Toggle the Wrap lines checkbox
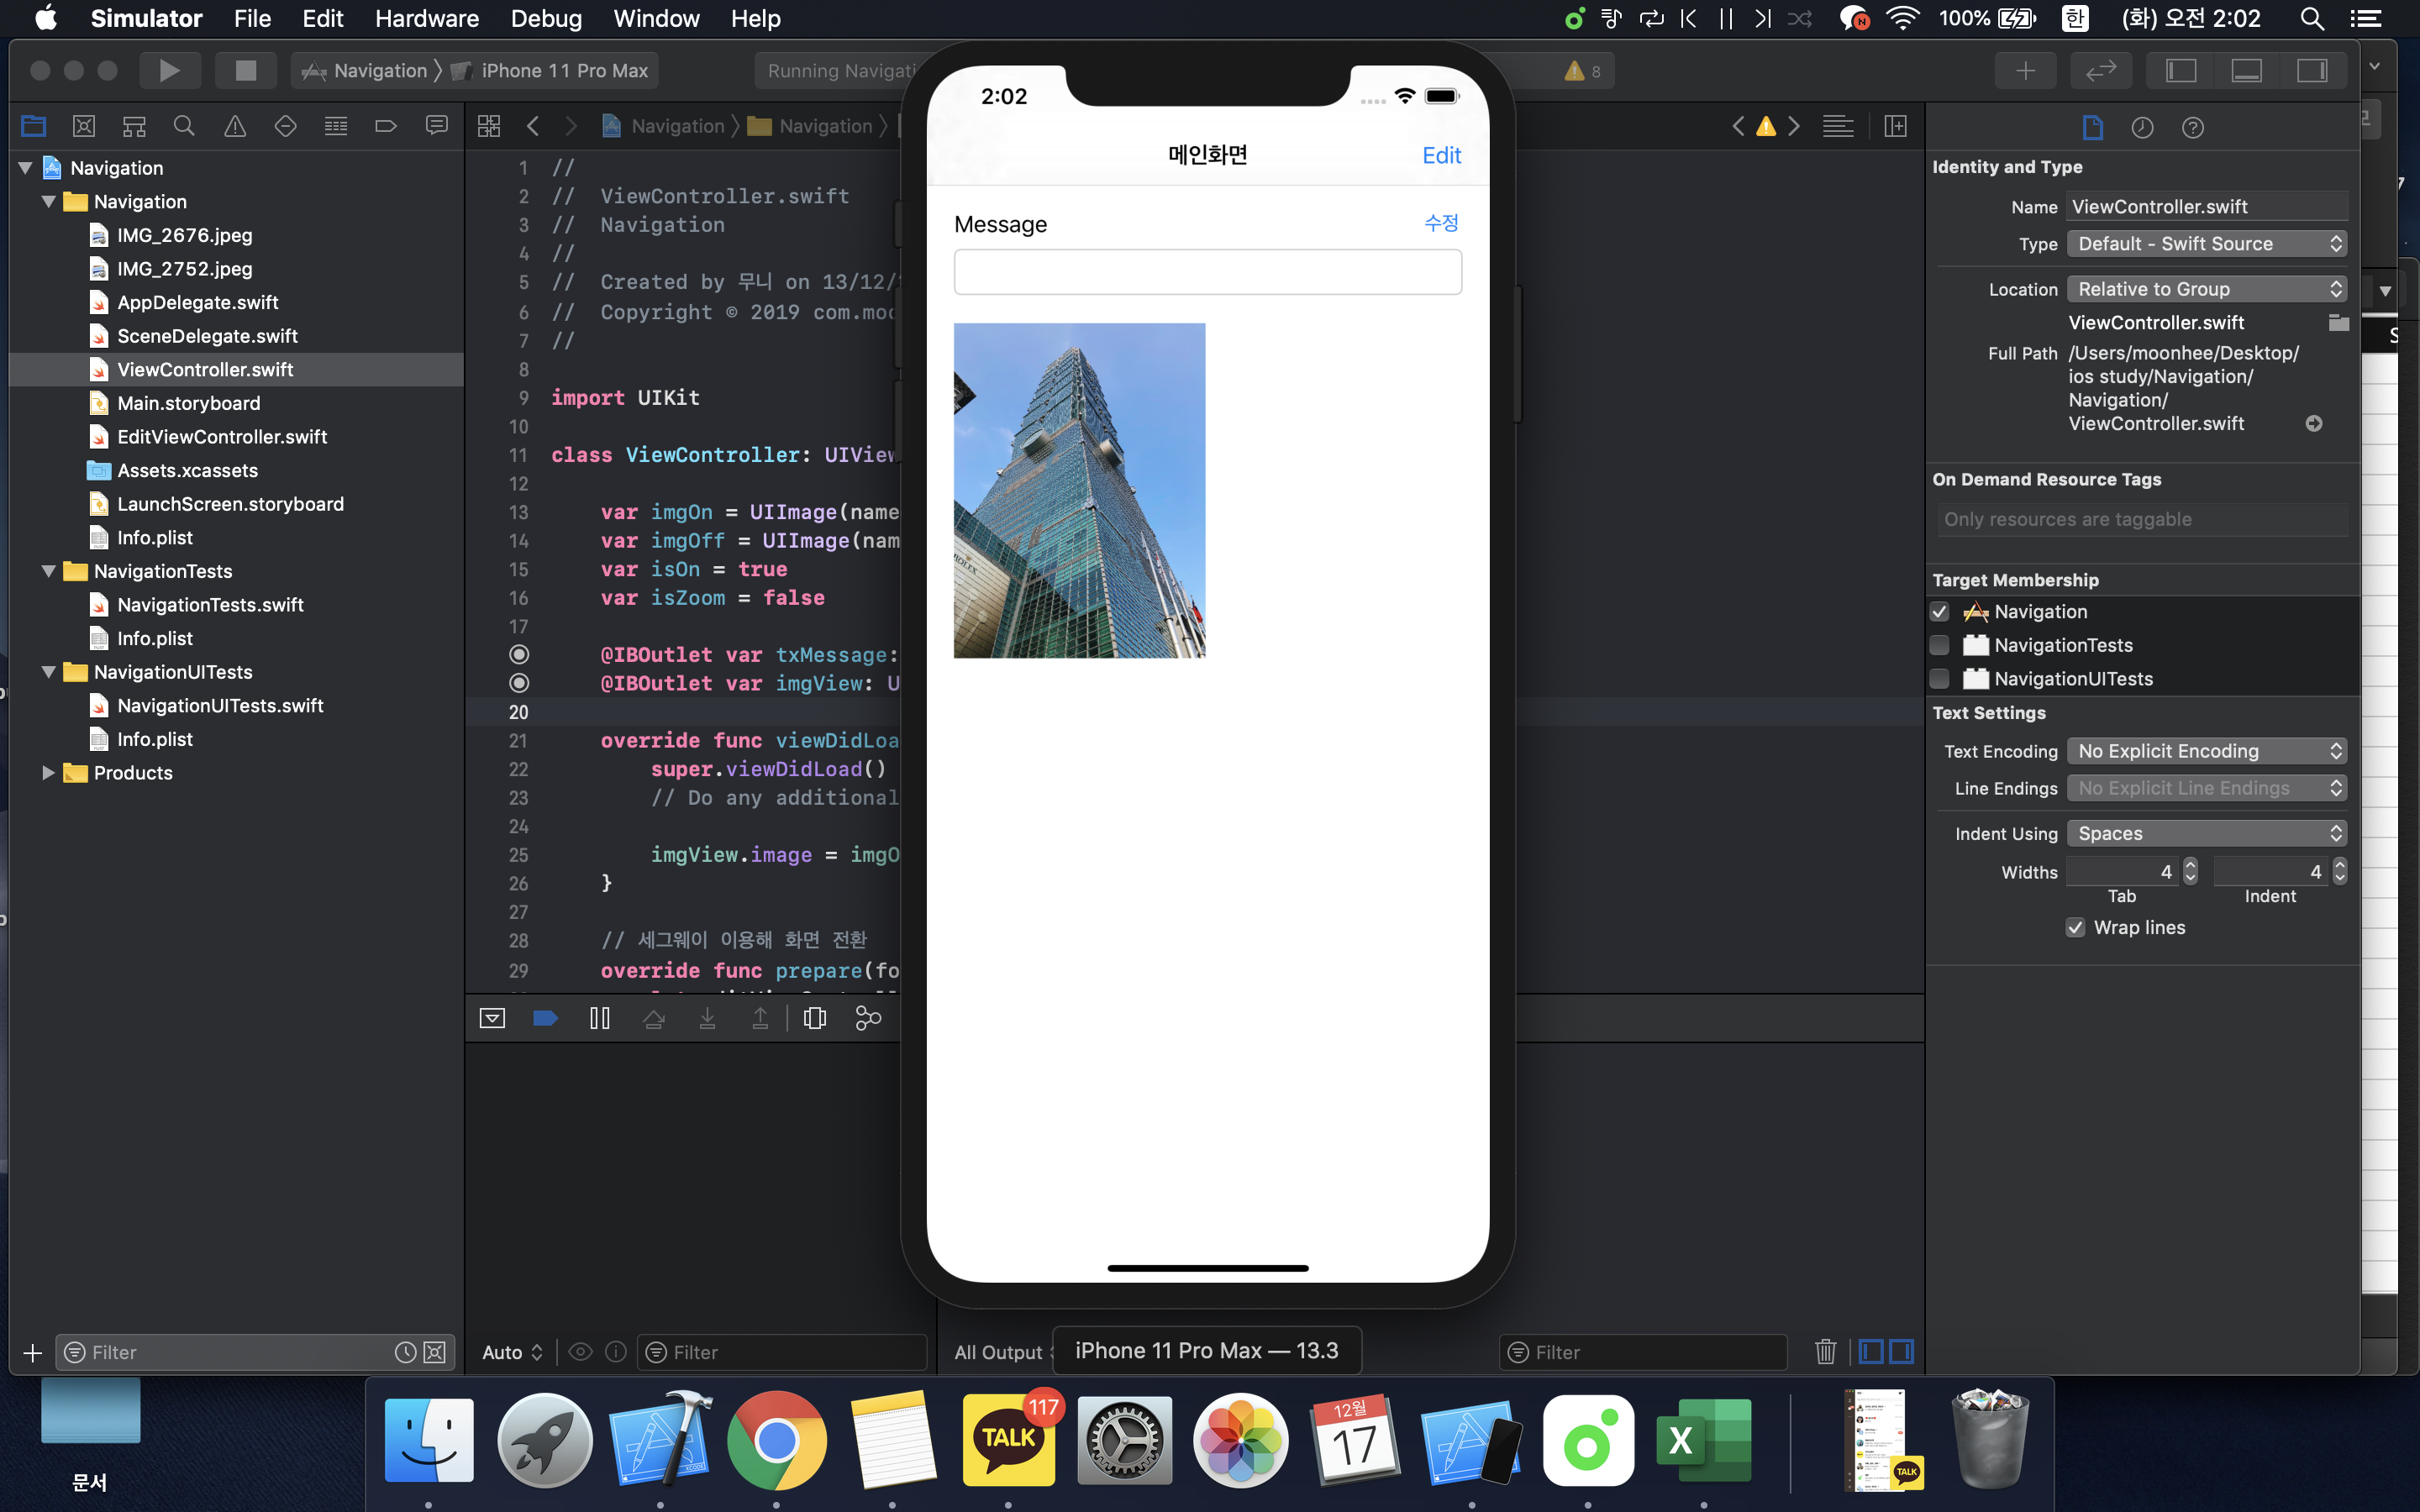This screenshot has width=2420, height=1512. tap(2076, 927)
